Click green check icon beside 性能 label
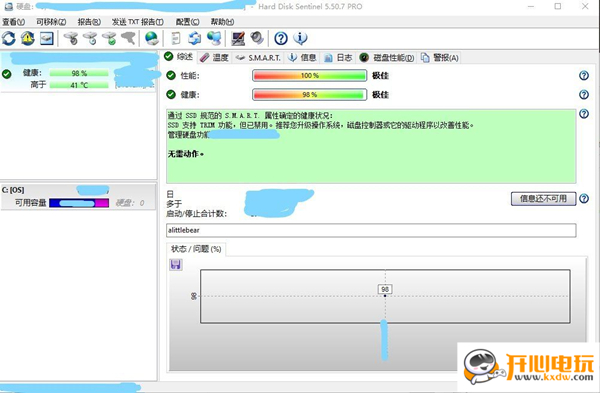The width and height of the screenshot is (600, 393). click(x=171, y=75)
